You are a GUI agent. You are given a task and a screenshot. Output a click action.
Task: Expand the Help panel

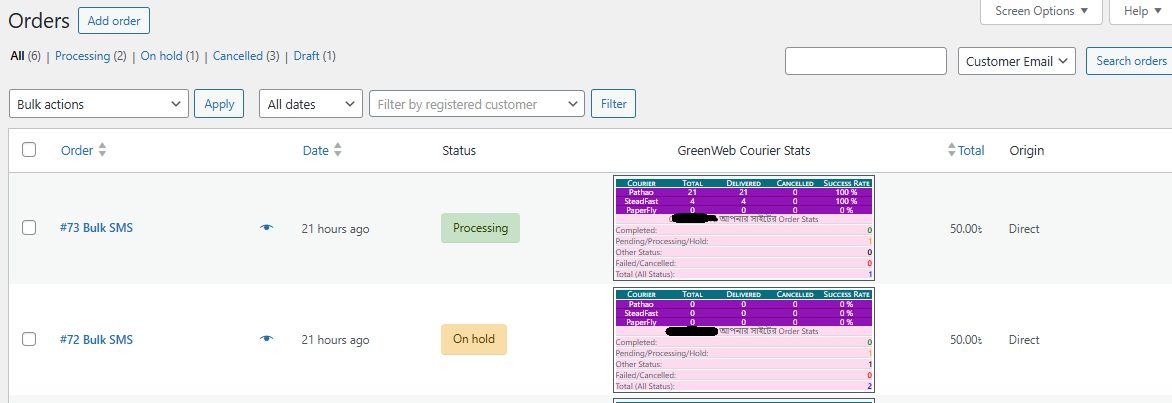1141,11
